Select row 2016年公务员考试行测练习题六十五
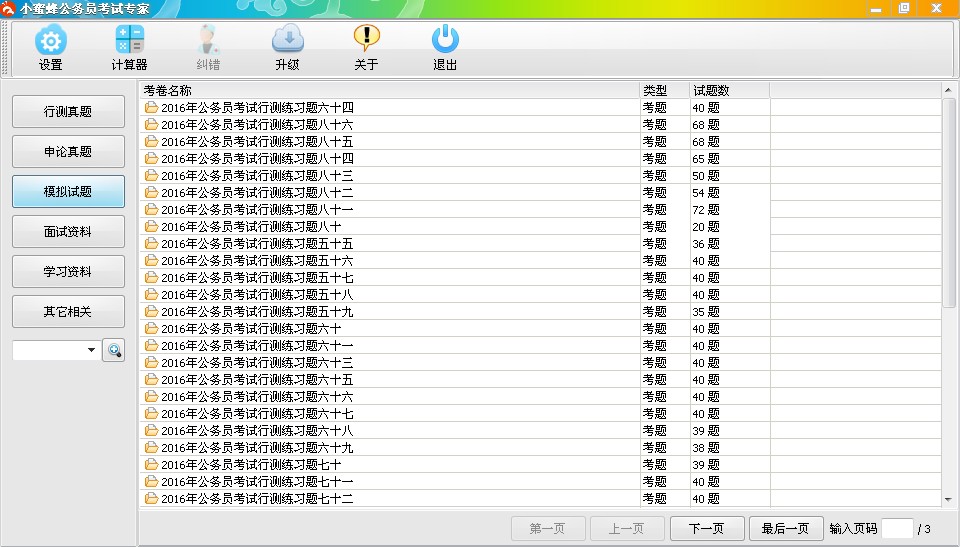 point(541,380)
